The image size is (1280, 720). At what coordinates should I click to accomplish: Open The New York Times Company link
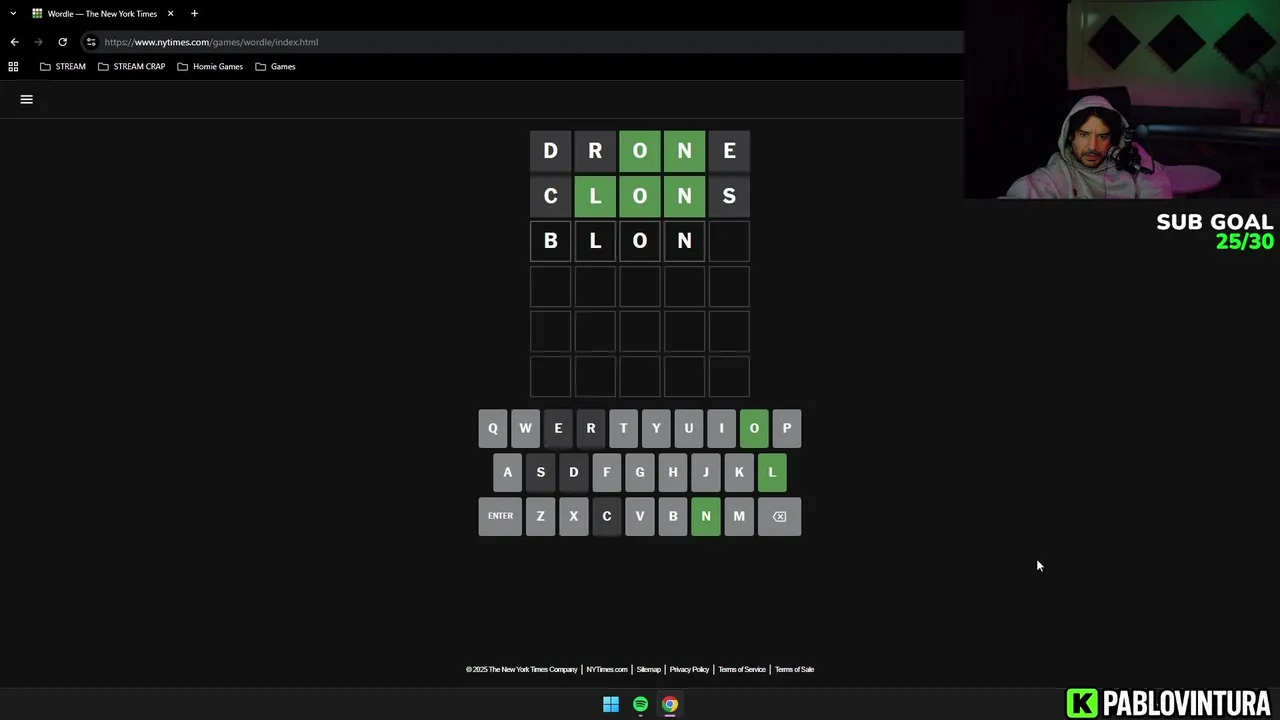522,669
